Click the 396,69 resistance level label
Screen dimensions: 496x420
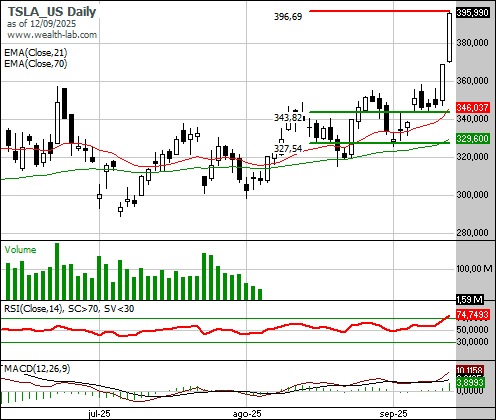(x=288, y=17)
